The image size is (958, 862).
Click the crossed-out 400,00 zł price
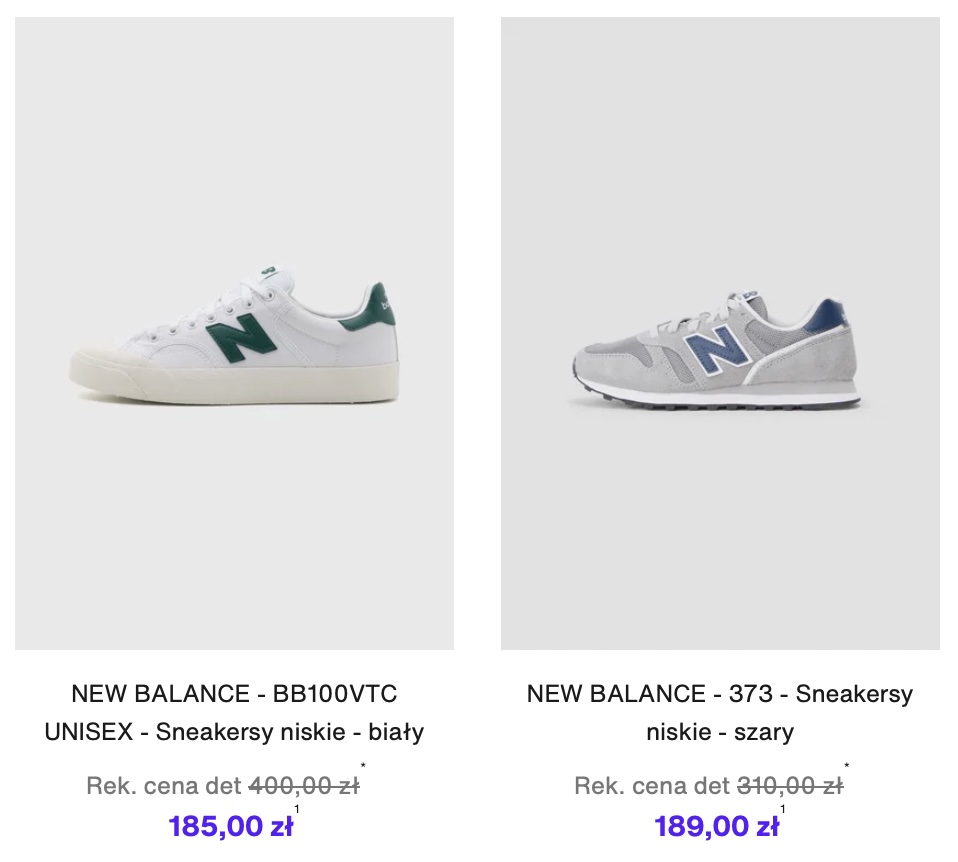[304, 786]
